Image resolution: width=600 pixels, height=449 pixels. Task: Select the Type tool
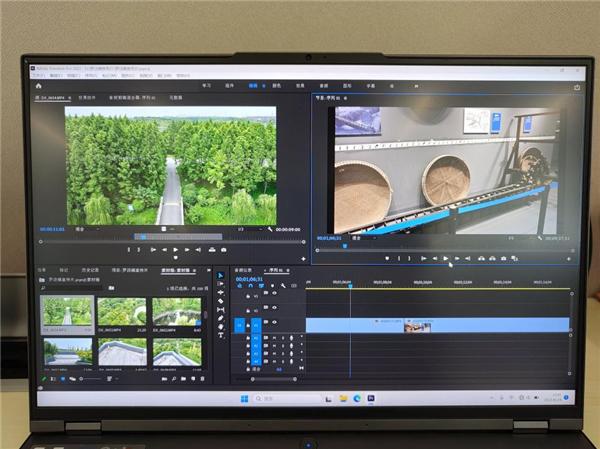(x=221, y=335)
